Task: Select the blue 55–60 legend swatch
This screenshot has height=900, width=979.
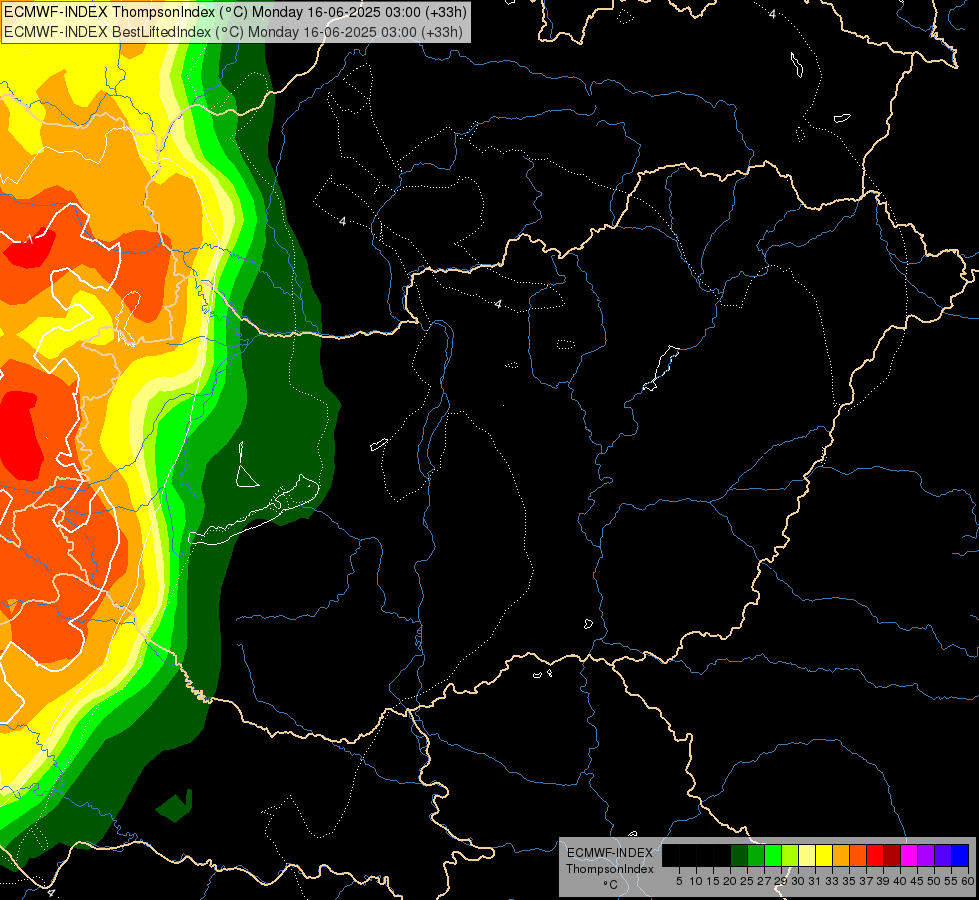Action: 960,855
